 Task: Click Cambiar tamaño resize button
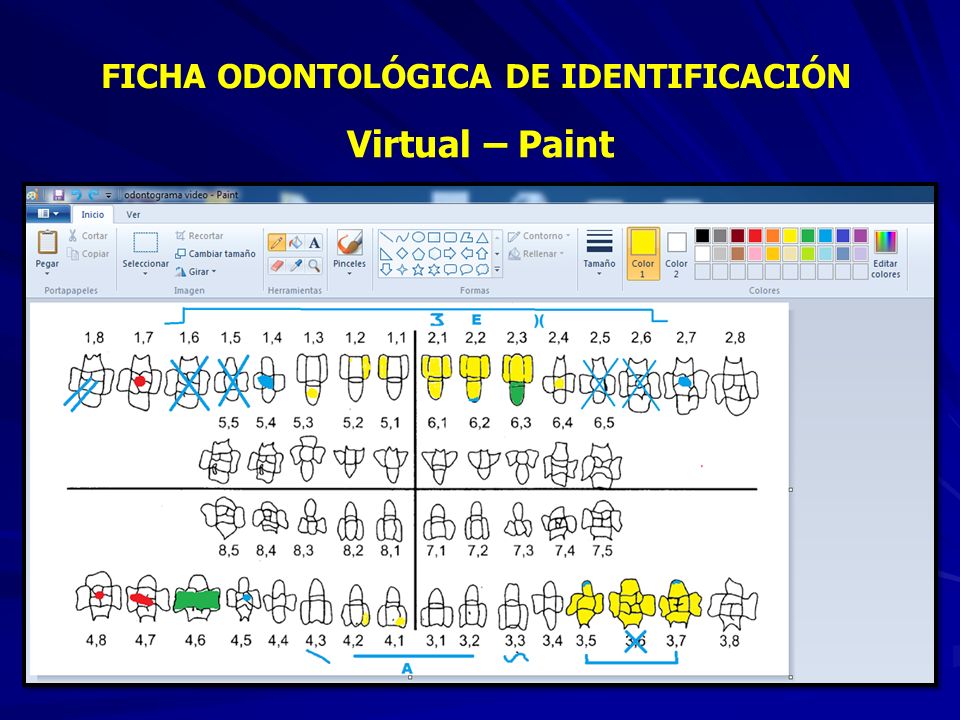coord(215,254)
